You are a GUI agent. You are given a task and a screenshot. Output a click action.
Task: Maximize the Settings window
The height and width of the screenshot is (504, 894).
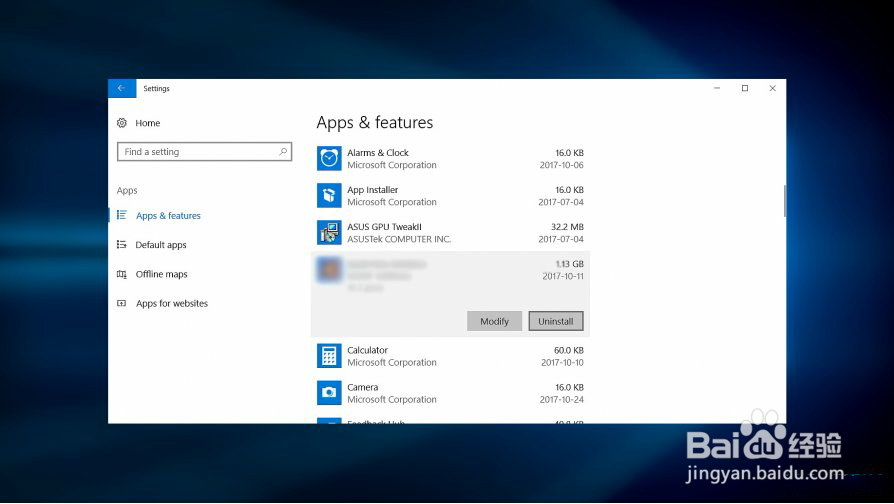pos(745,88)
